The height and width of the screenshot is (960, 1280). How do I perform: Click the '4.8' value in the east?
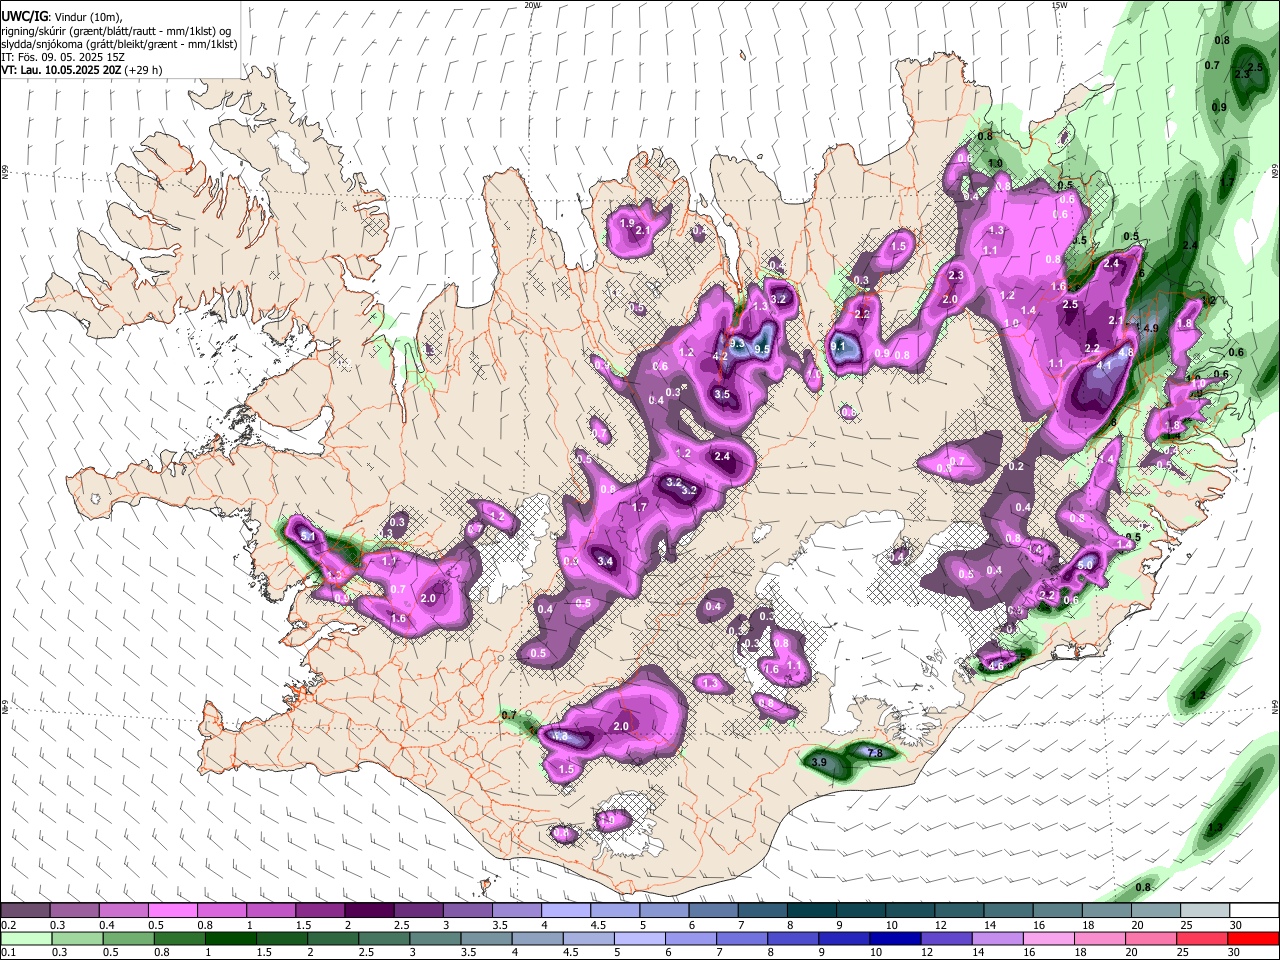[1126, 352]
